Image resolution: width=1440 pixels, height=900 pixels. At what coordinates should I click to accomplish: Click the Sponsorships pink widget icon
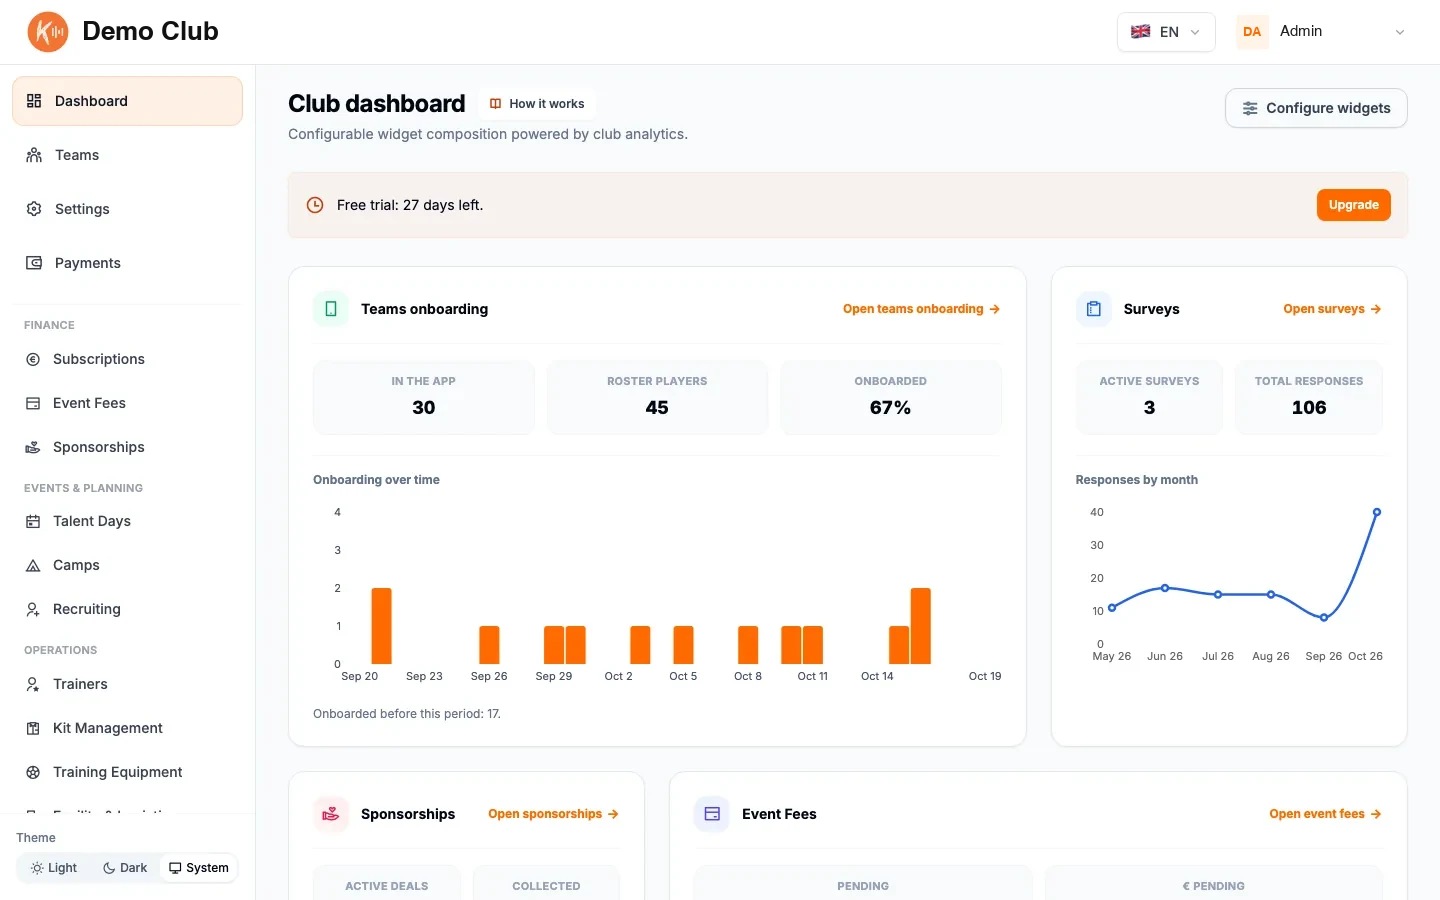pyautogui.click(x=331, y=814)
